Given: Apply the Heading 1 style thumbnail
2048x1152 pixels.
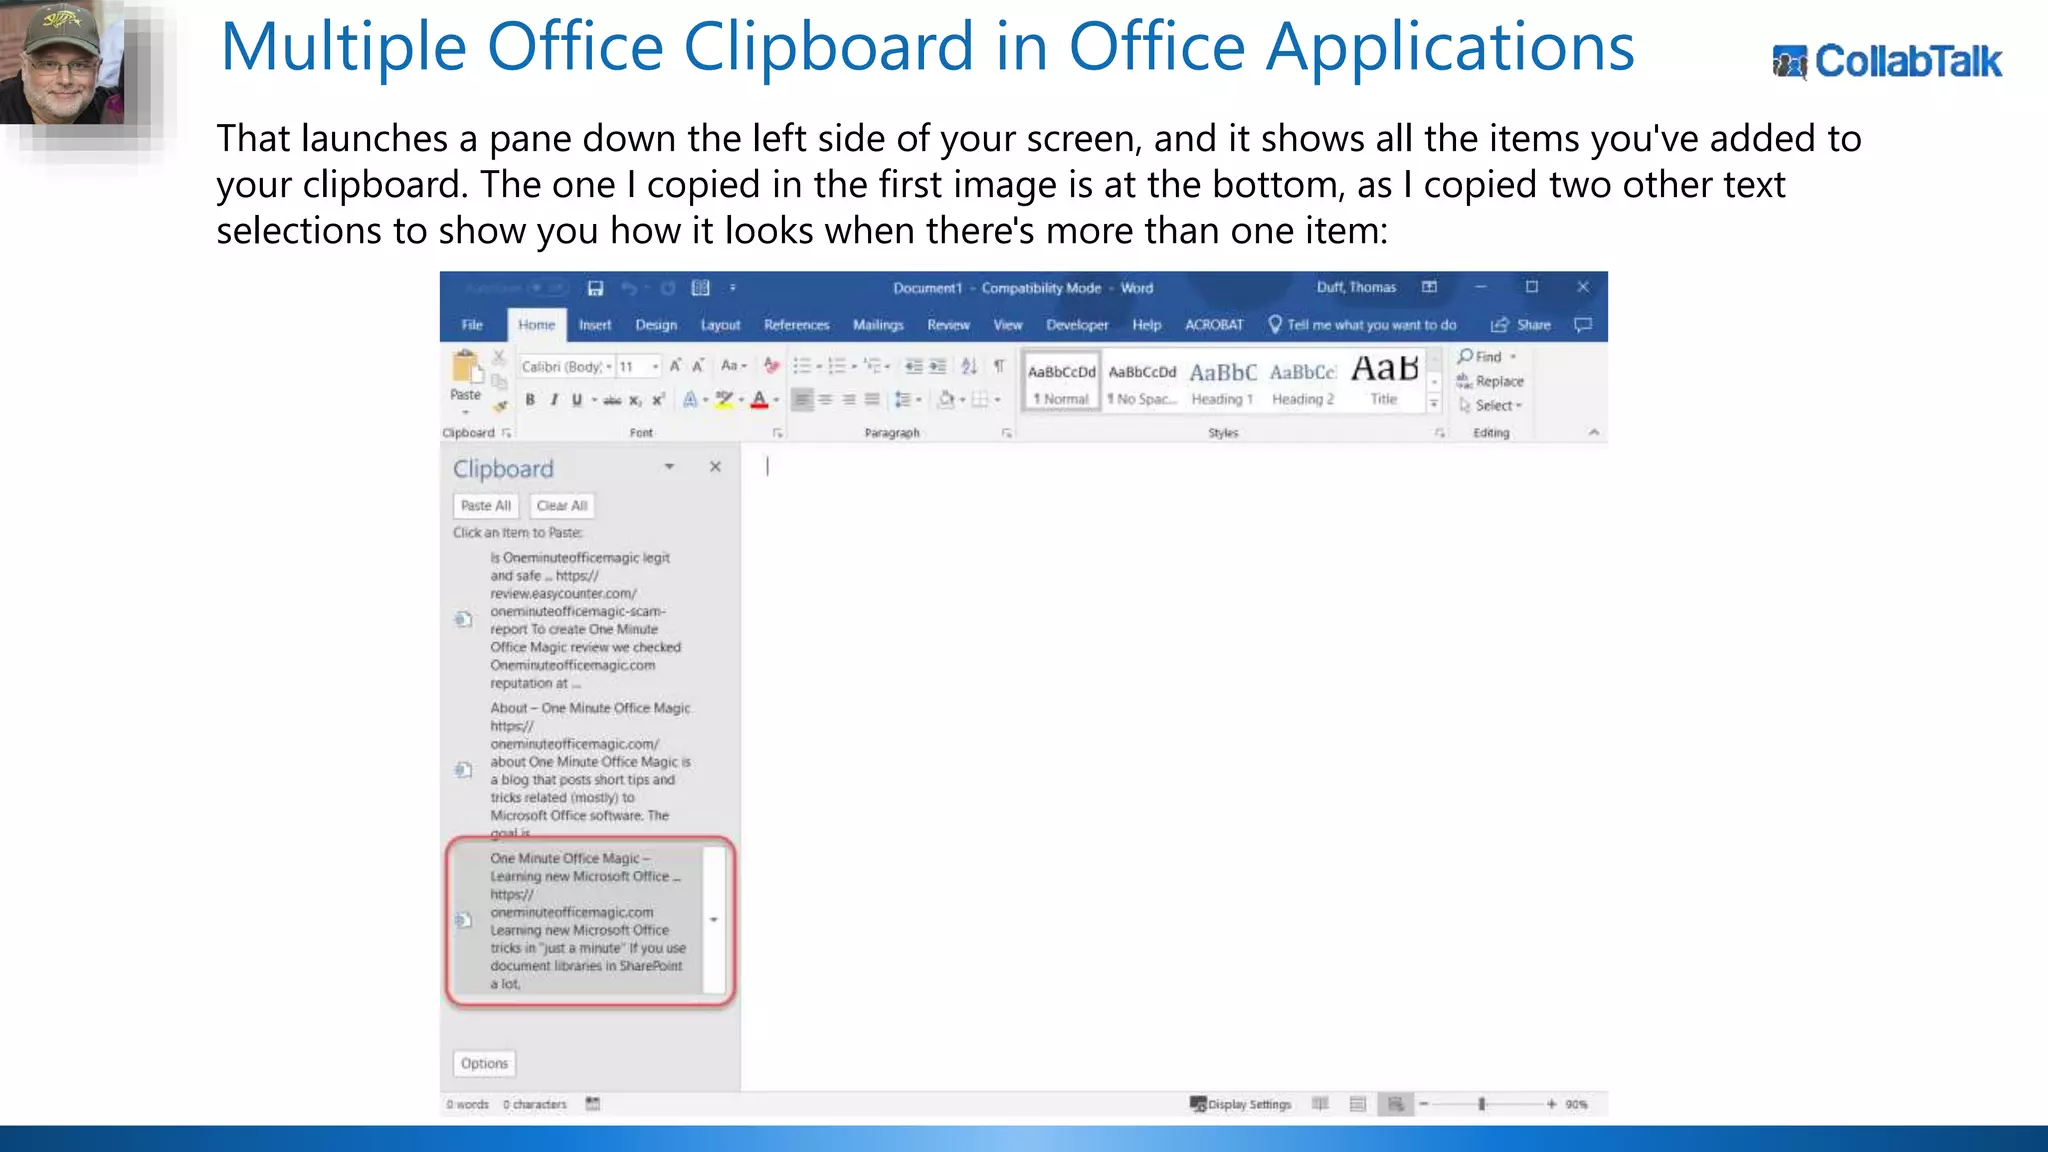Looking at the screenshot, I should point(1222,380).
